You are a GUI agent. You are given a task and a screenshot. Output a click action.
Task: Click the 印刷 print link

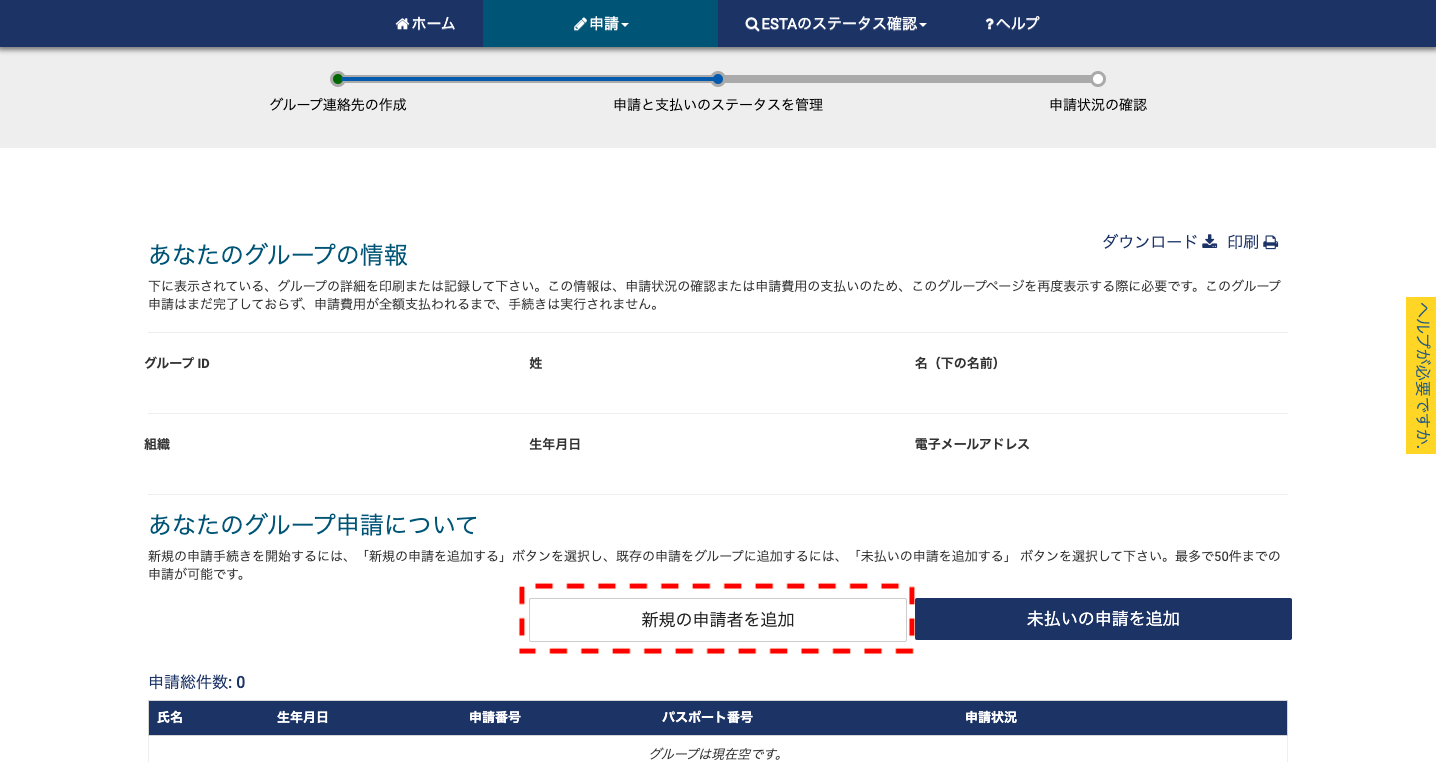1252,242
